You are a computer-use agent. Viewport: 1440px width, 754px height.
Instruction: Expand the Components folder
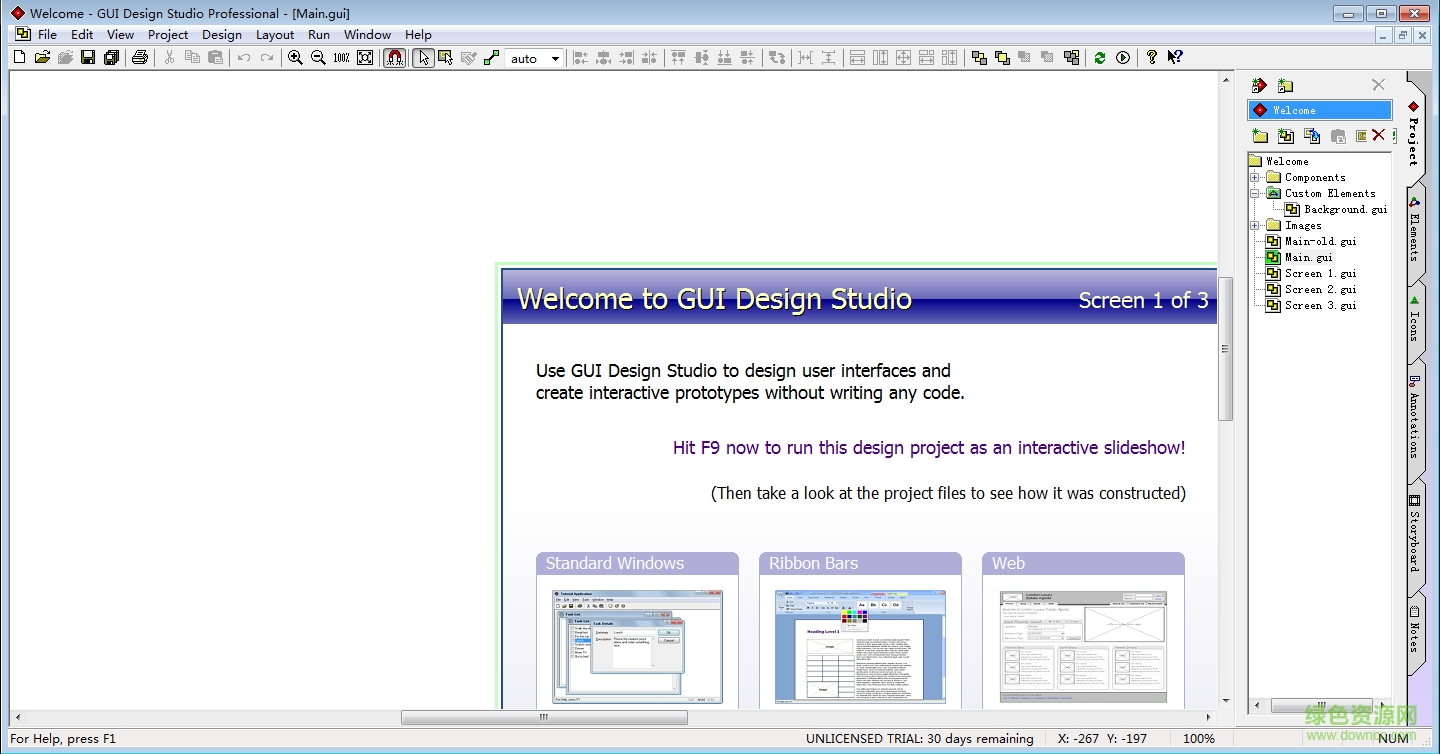[x=1255, y=177]
